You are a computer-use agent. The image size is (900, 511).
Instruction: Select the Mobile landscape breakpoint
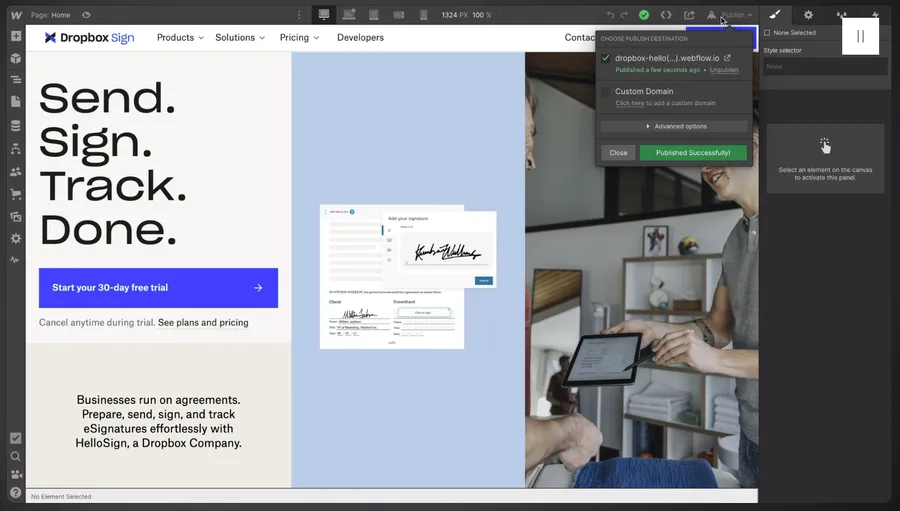(x=399, y=15)
